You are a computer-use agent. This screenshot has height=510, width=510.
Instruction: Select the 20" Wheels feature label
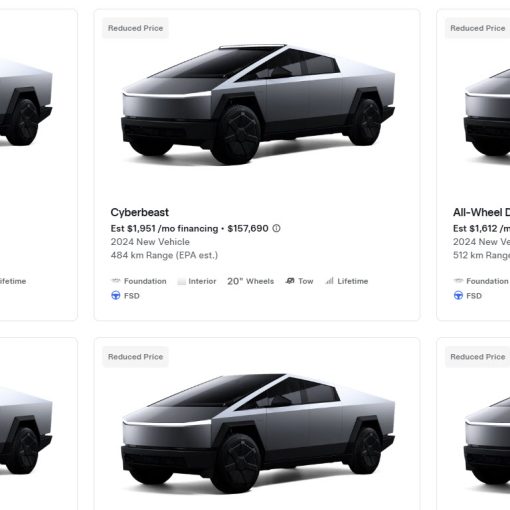[250, 281]
